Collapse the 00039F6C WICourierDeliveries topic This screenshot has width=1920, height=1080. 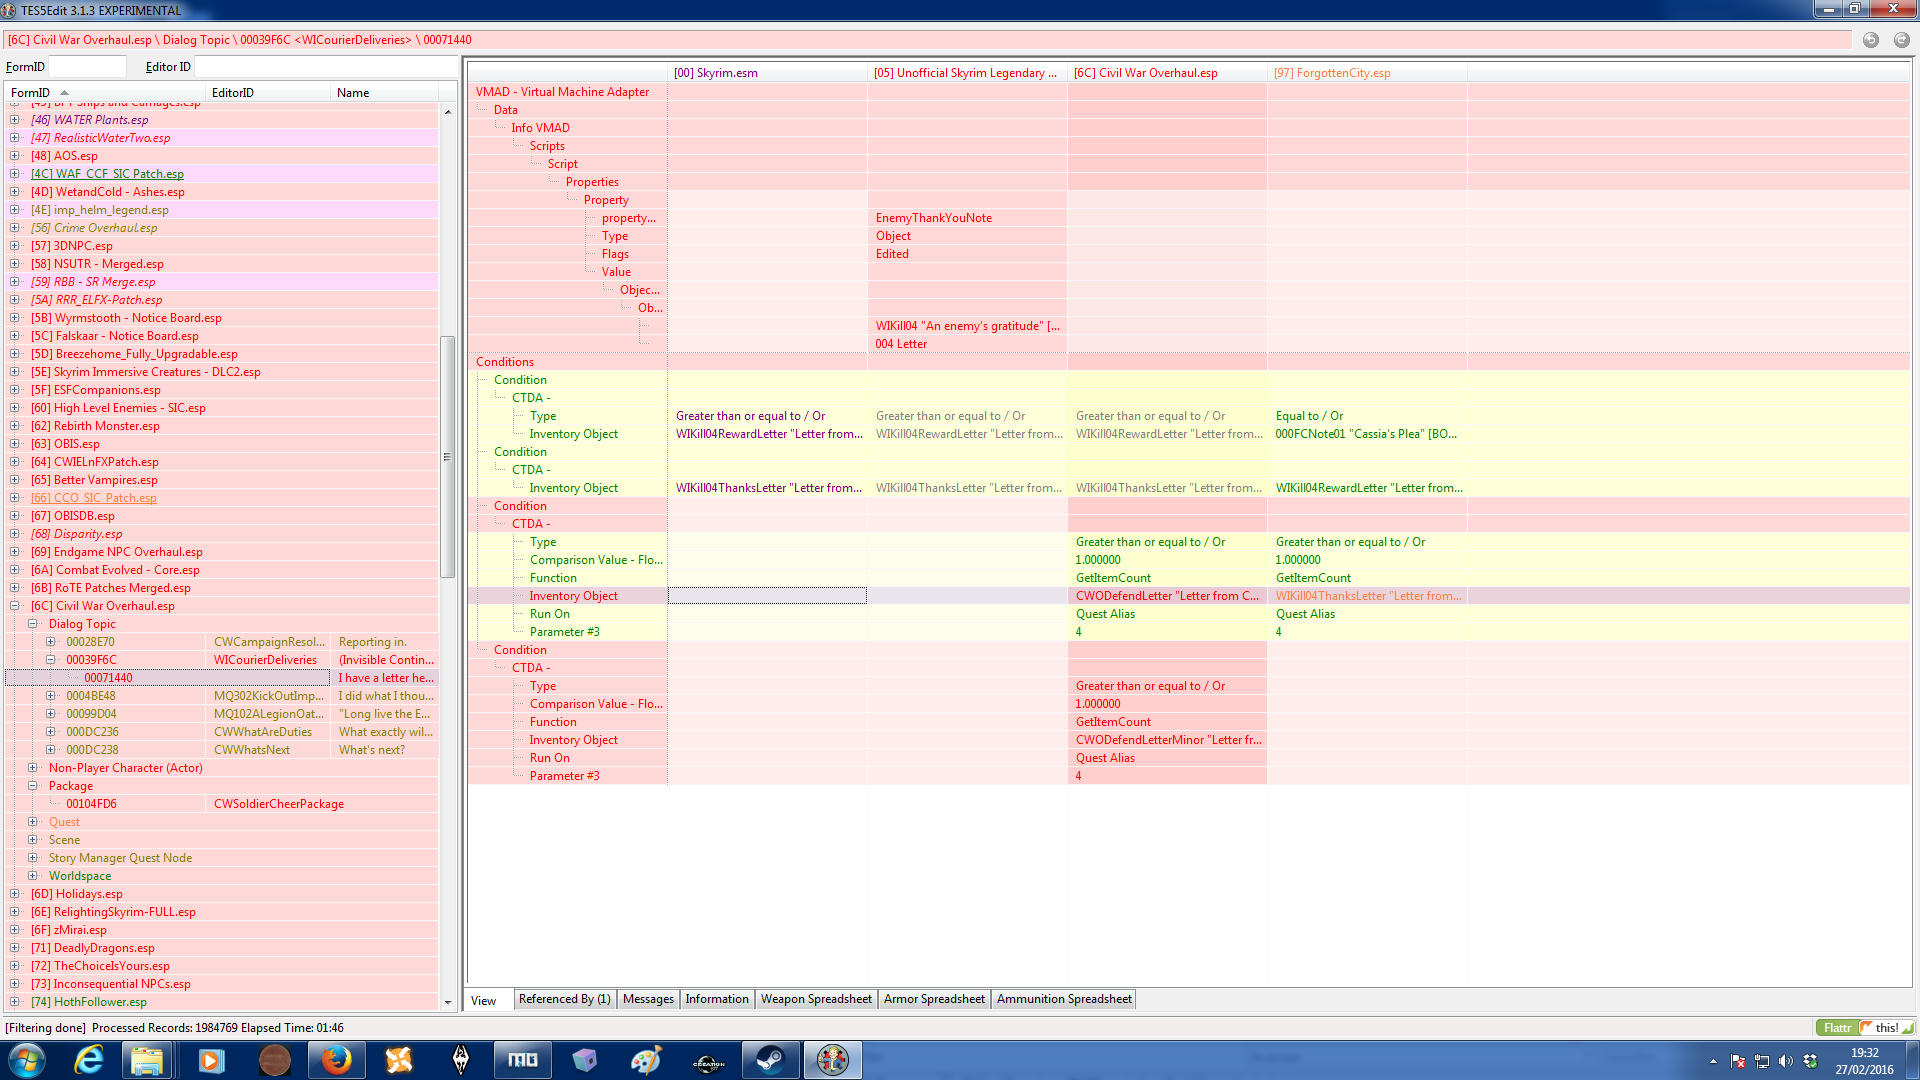[51, 660]
